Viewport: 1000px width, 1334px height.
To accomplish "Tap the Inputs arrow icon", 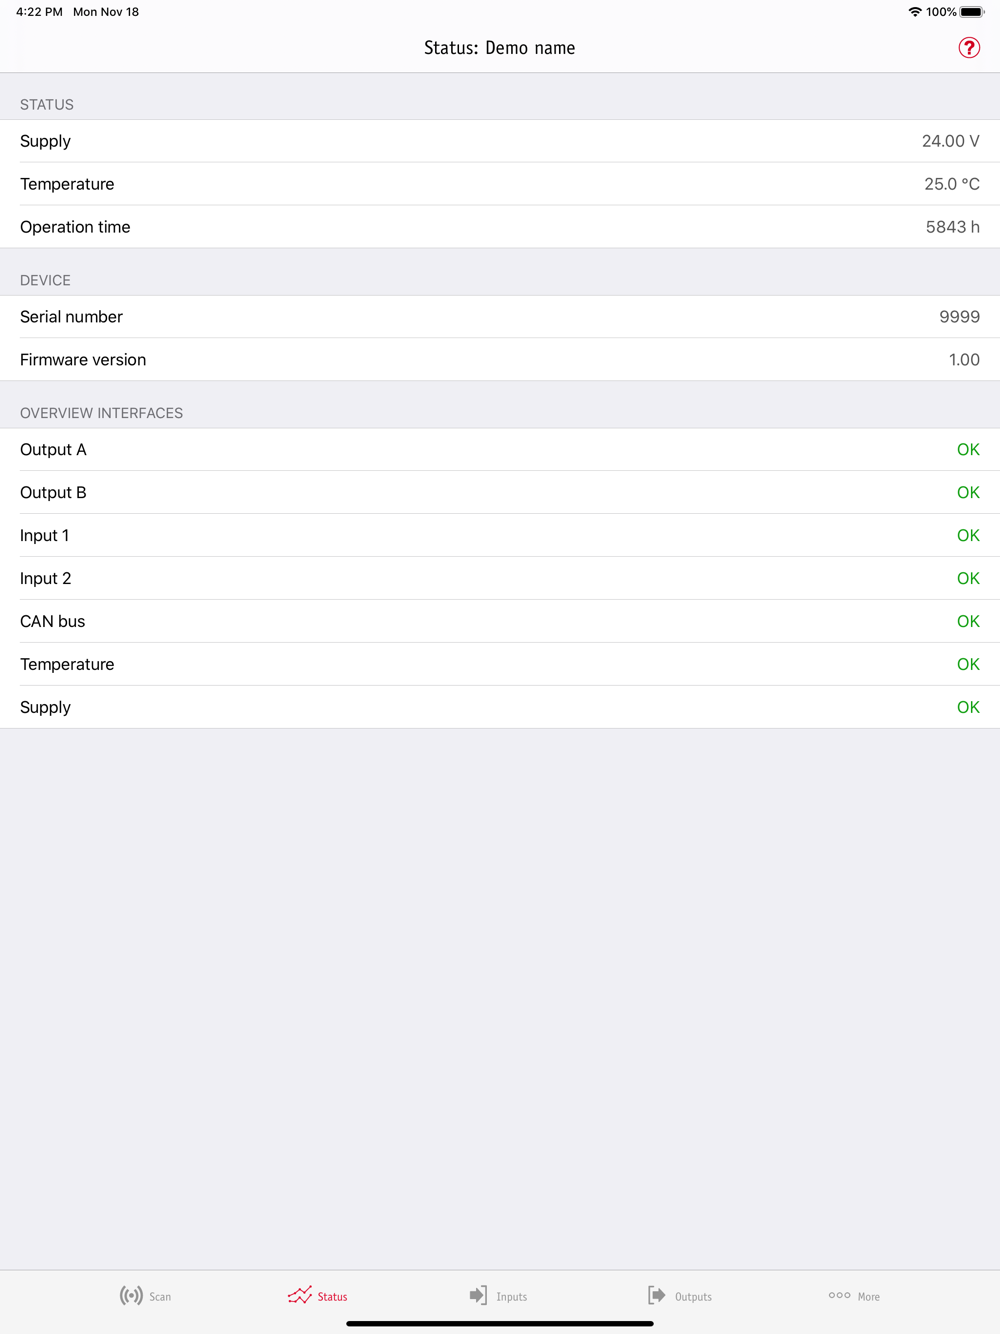I will click(x=478, y=1295).
